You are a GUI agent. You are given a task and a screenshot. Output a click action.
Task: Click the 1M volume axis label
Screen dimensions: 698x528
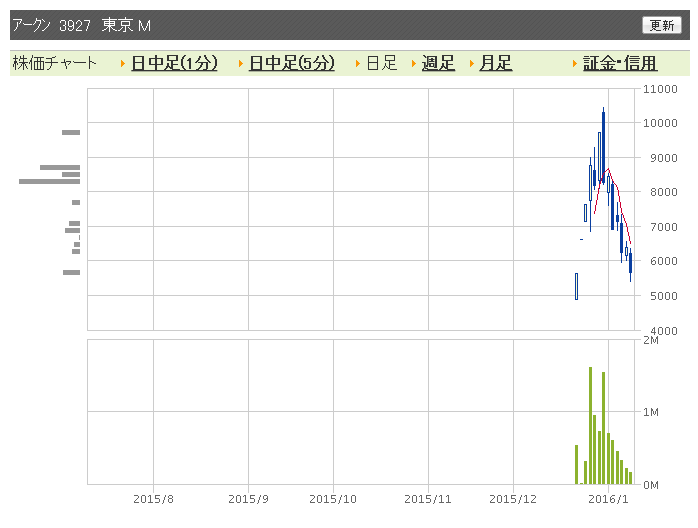pyautogui.click(x=650, y=412)
